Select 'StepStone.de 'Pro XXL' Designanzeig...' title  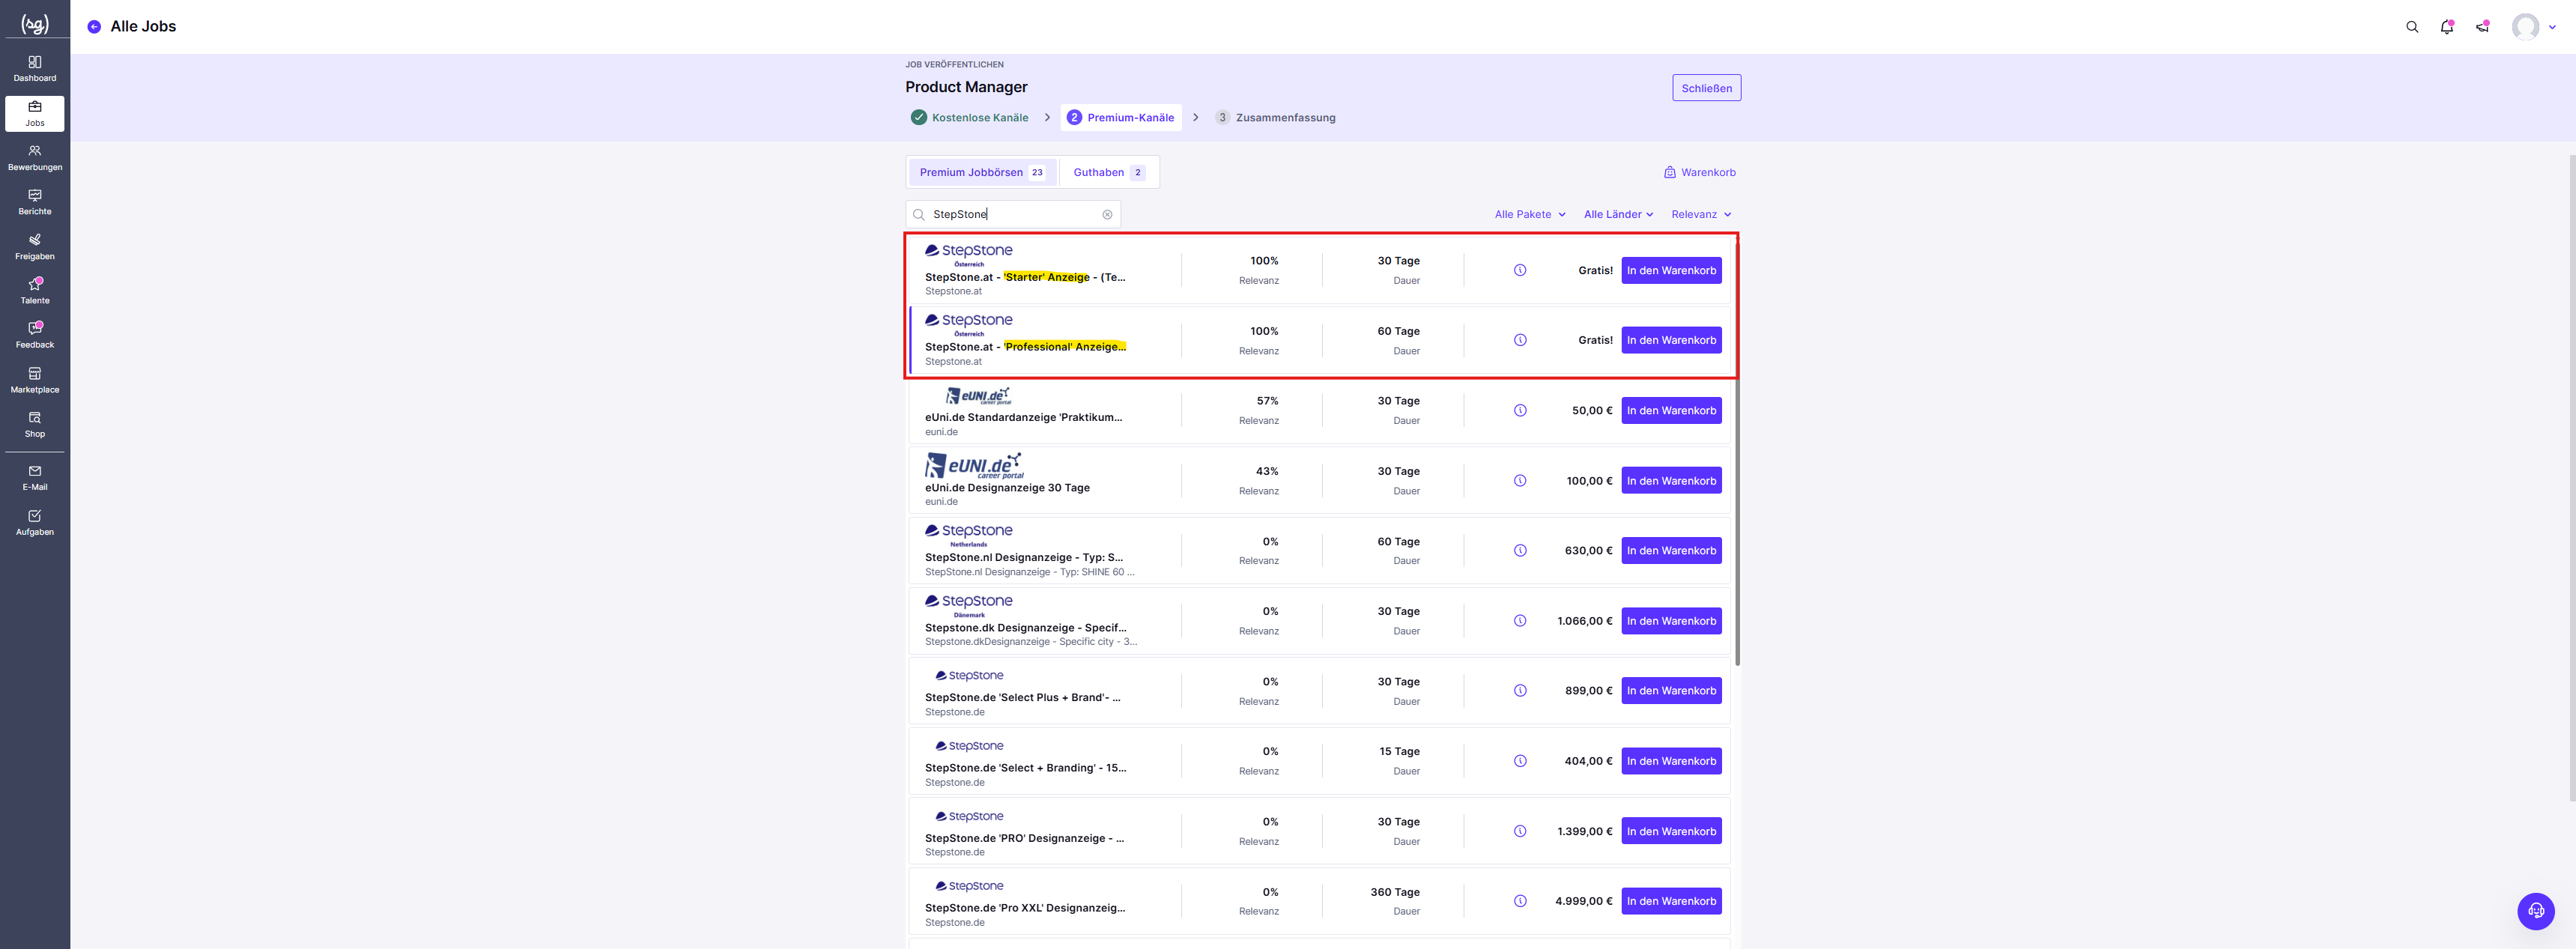[x=1025, y=908]
